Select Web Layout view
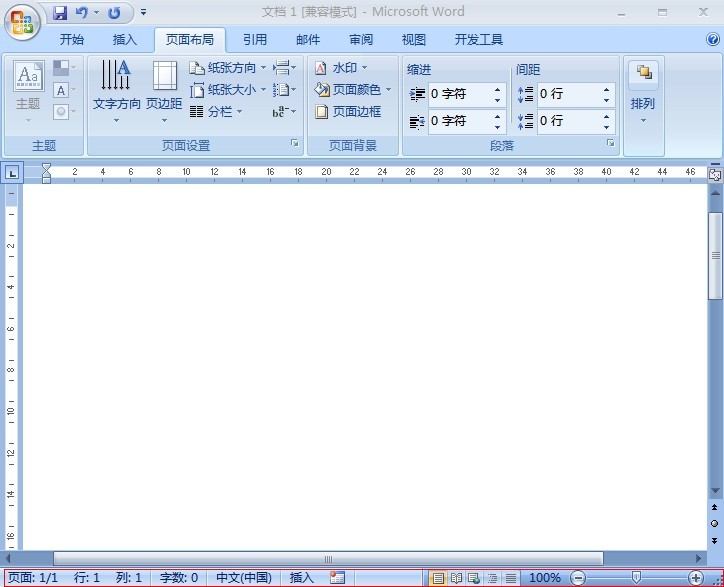The image size is (724, 587). (474, 578)
